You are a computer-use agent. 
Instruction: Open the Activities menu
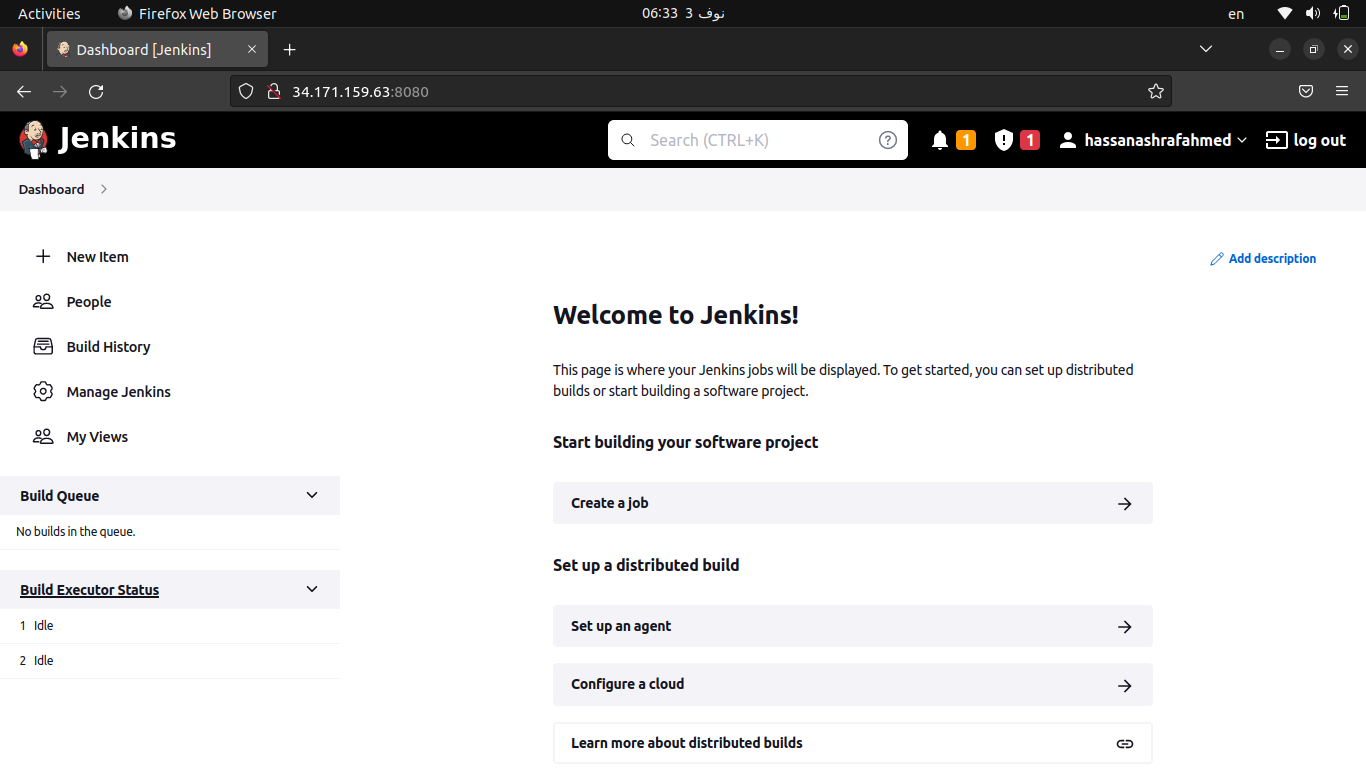point(49,13)
